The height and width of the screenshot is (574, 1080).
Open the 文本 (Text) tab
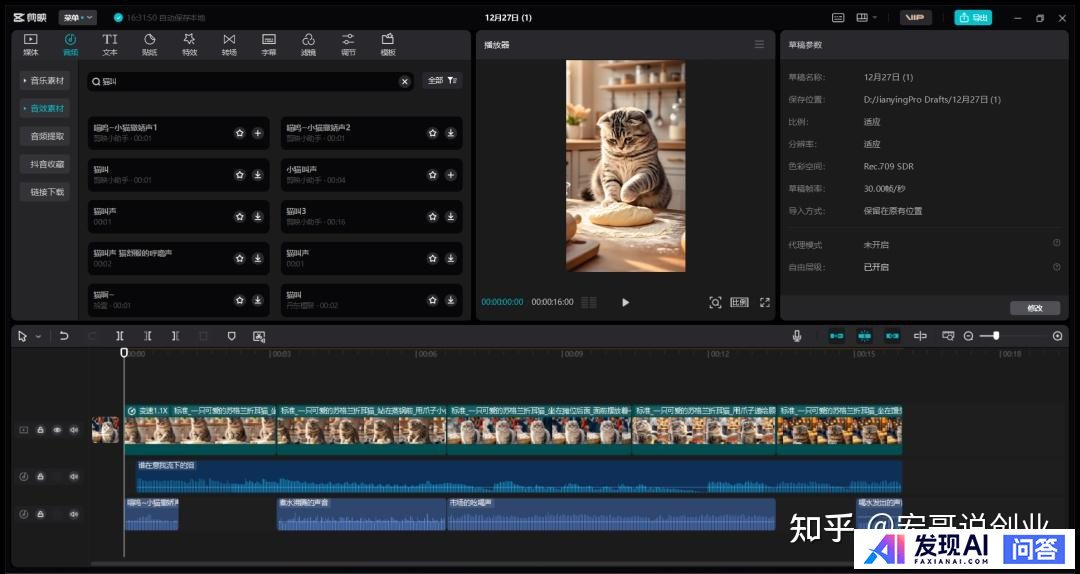tap(110, 44)
